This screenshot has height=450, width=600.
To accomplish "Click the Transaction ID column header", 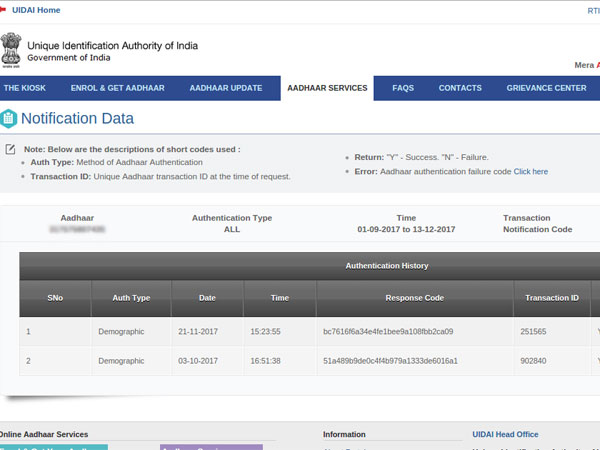I will tap(554, 298).
